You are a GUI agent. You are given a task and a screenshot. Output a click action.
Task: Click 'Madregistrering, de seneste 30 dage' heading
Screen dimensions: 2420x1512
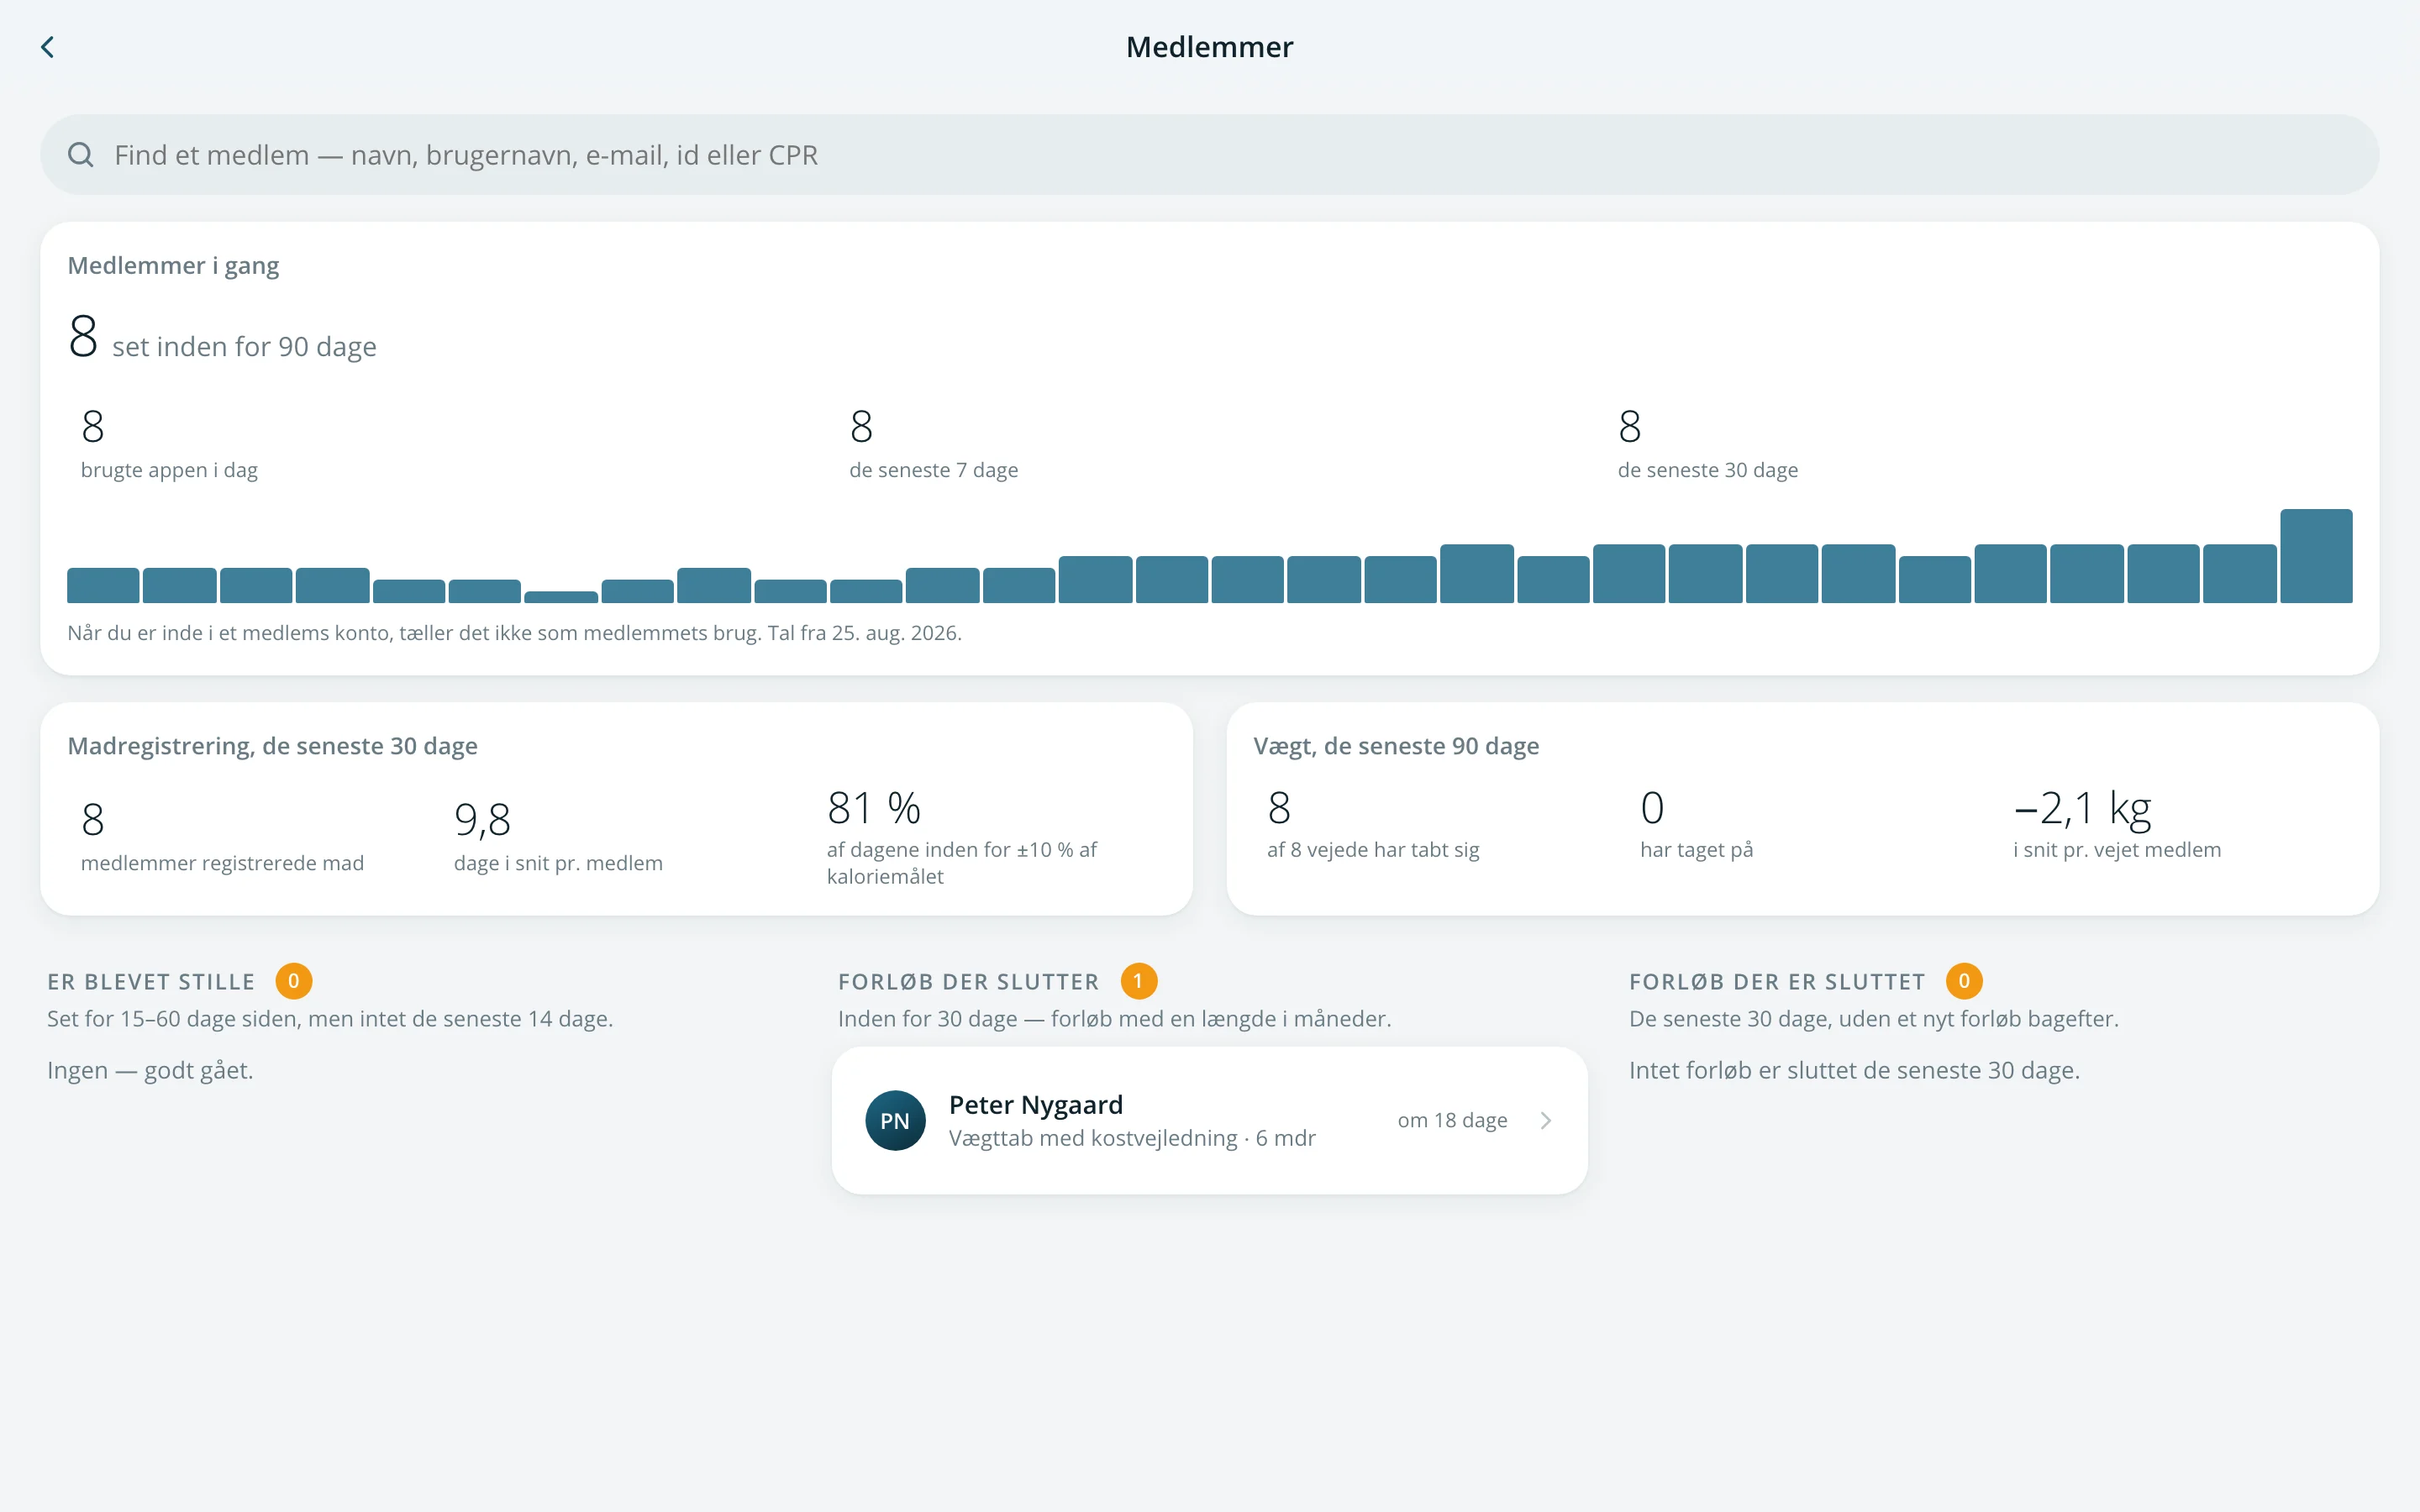pos(272,746)
